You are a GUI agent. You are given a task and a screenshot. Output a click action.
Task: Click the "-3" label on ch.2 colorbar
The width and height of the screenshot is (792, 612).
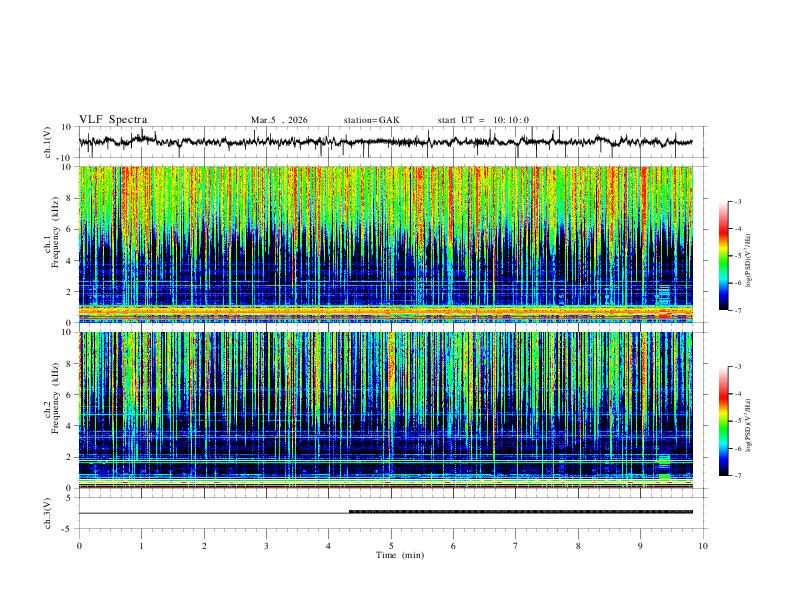(x=737, y=367)
